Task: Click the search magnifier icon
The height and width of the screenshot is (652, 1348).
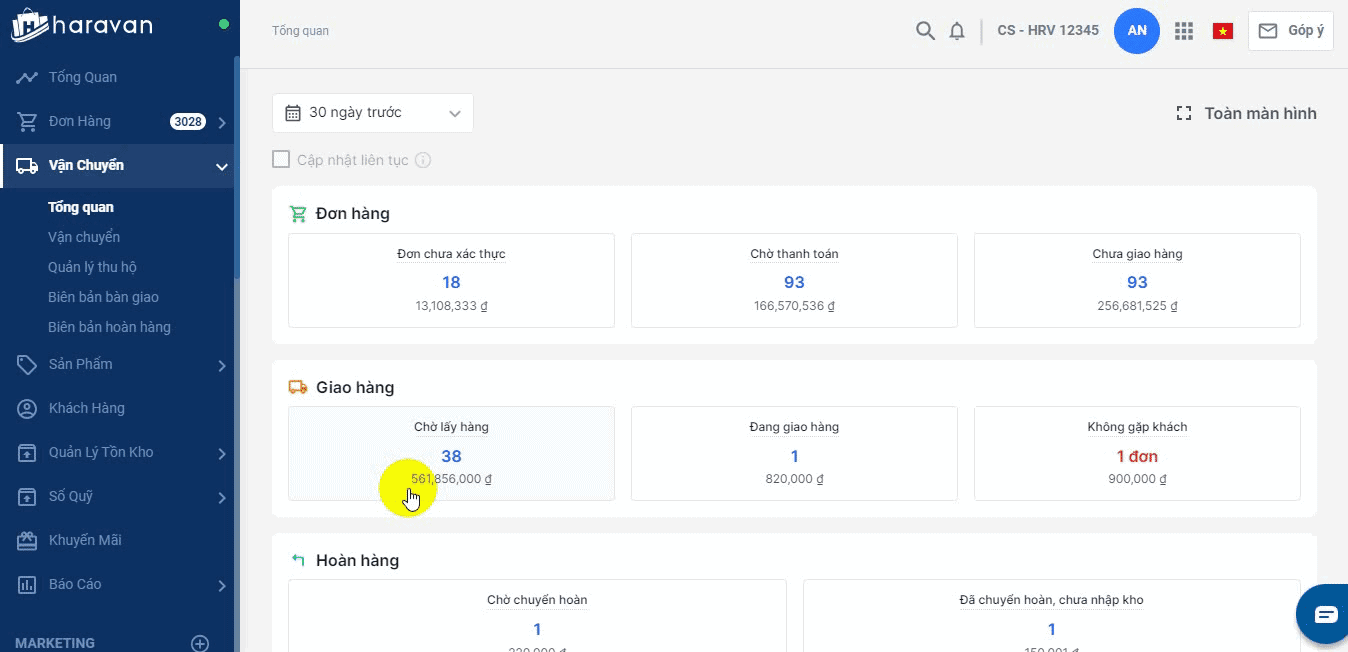Action: (x=925, y=31)
